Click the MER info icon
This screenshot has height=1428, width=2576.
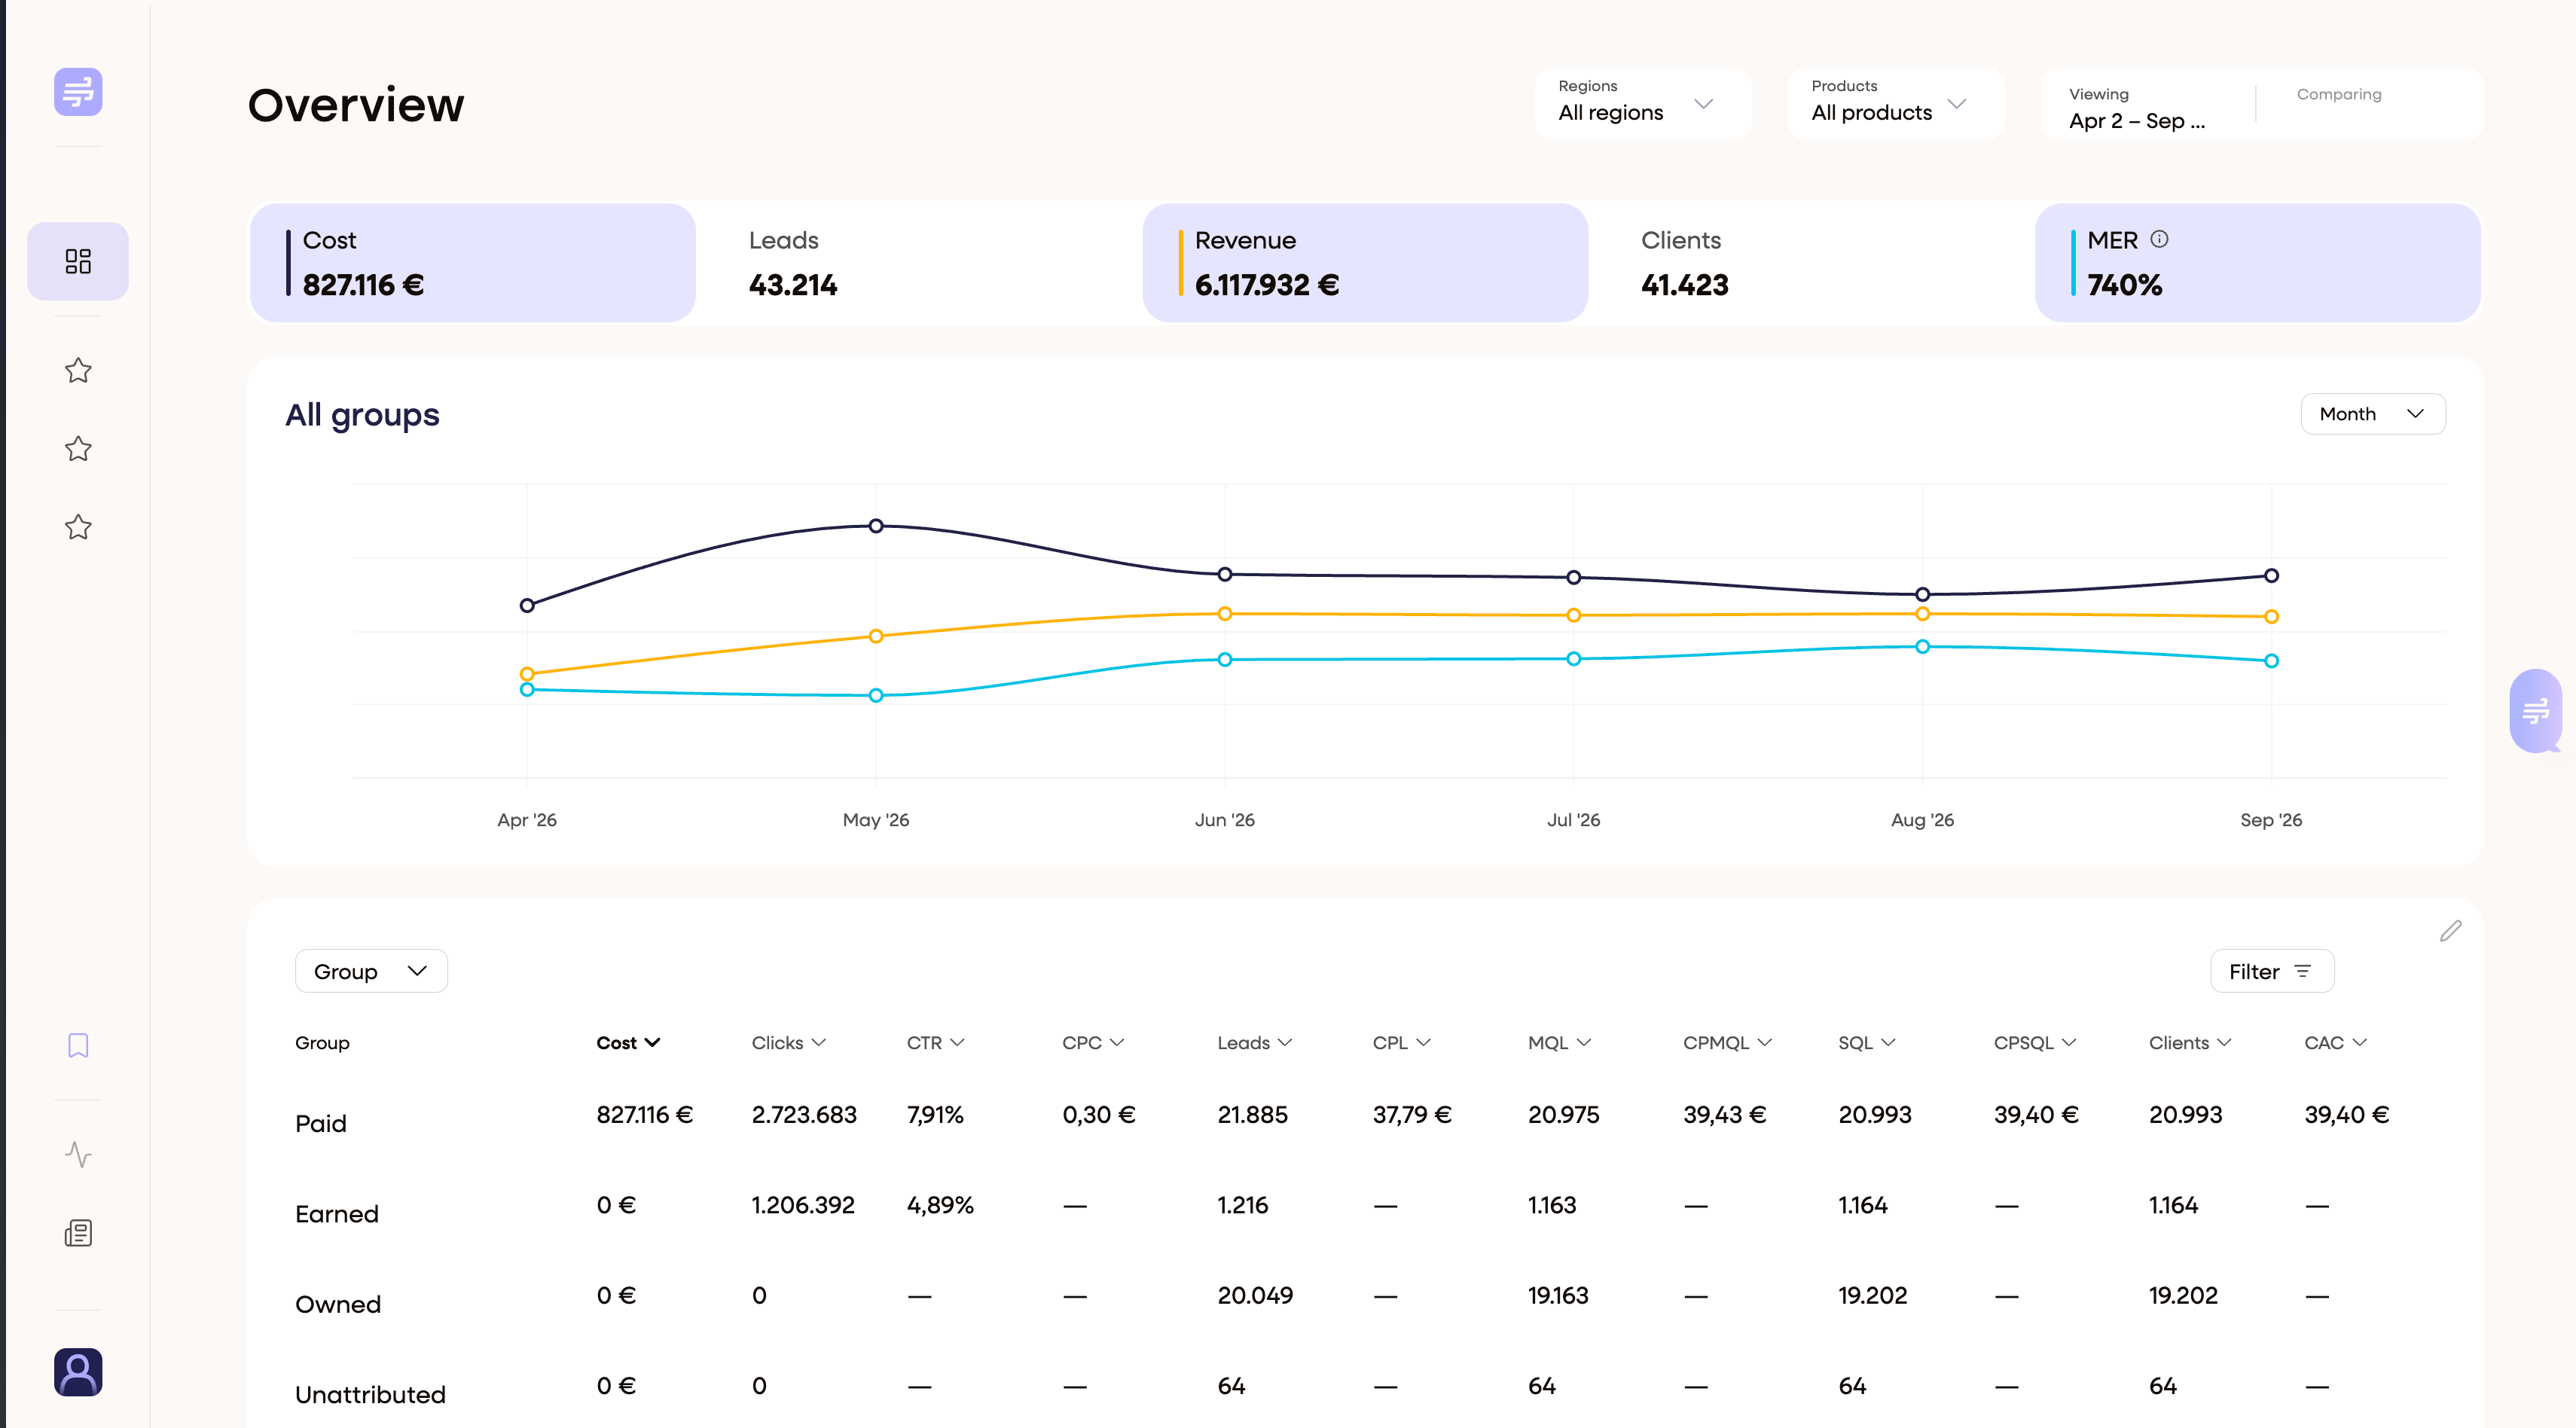(2159, 239)
